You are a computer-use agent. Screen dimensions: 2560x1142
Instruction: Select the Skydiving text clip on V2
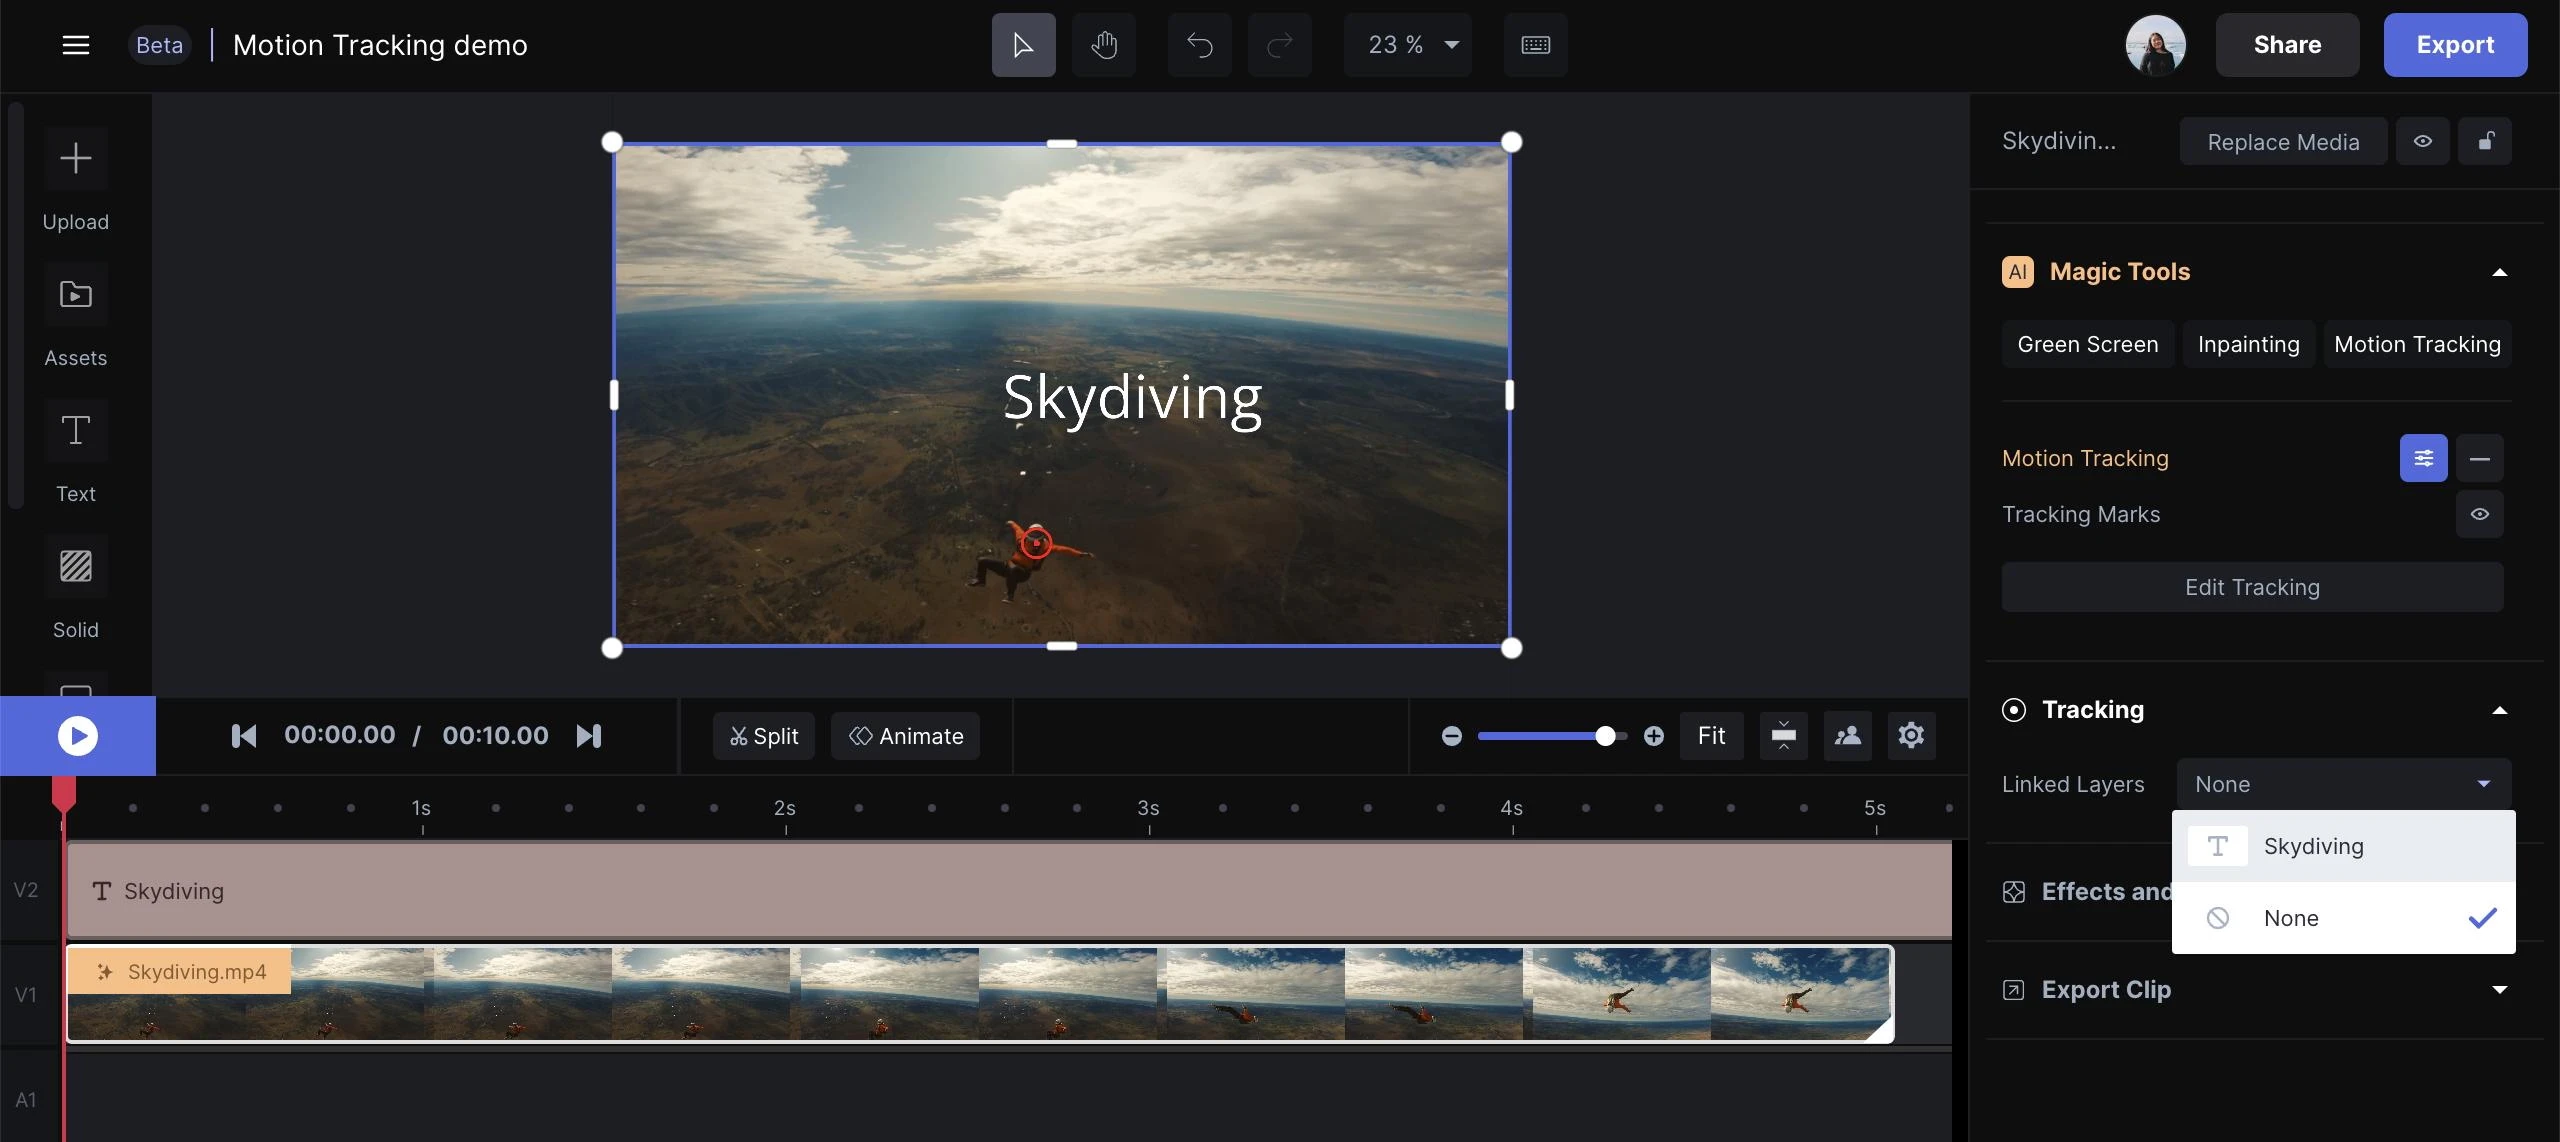[1009, 890]
